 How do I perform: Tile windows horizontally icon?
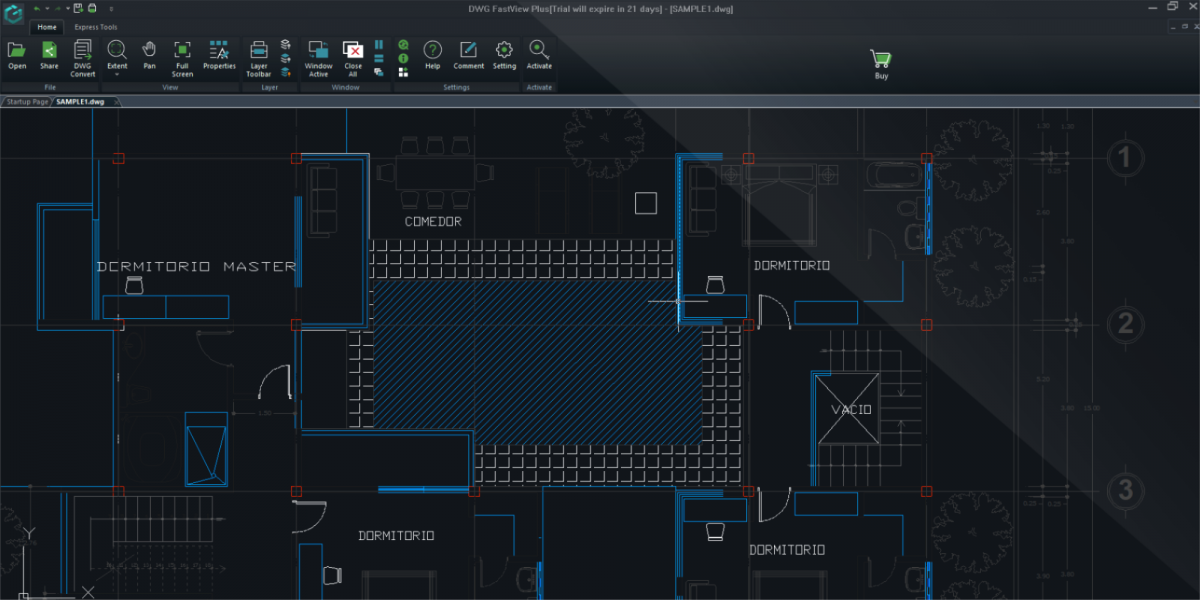click(x=379, y=58)
